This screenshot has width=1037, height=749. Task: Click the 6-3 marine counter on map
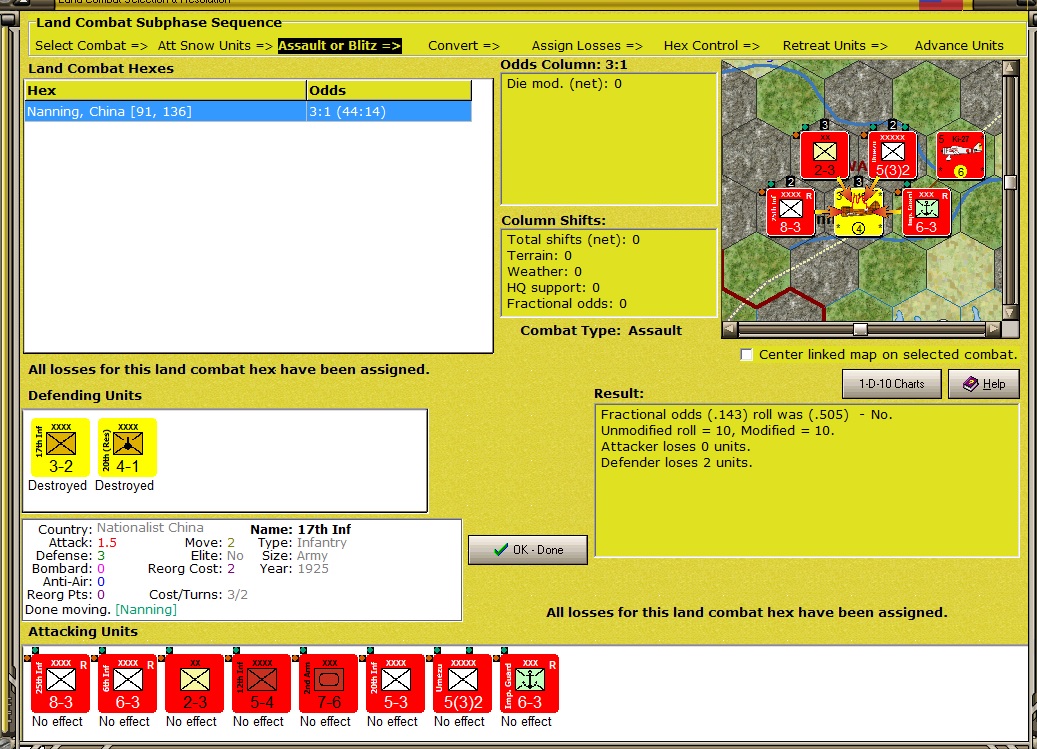pyautogui.click(x=927, y=212)
